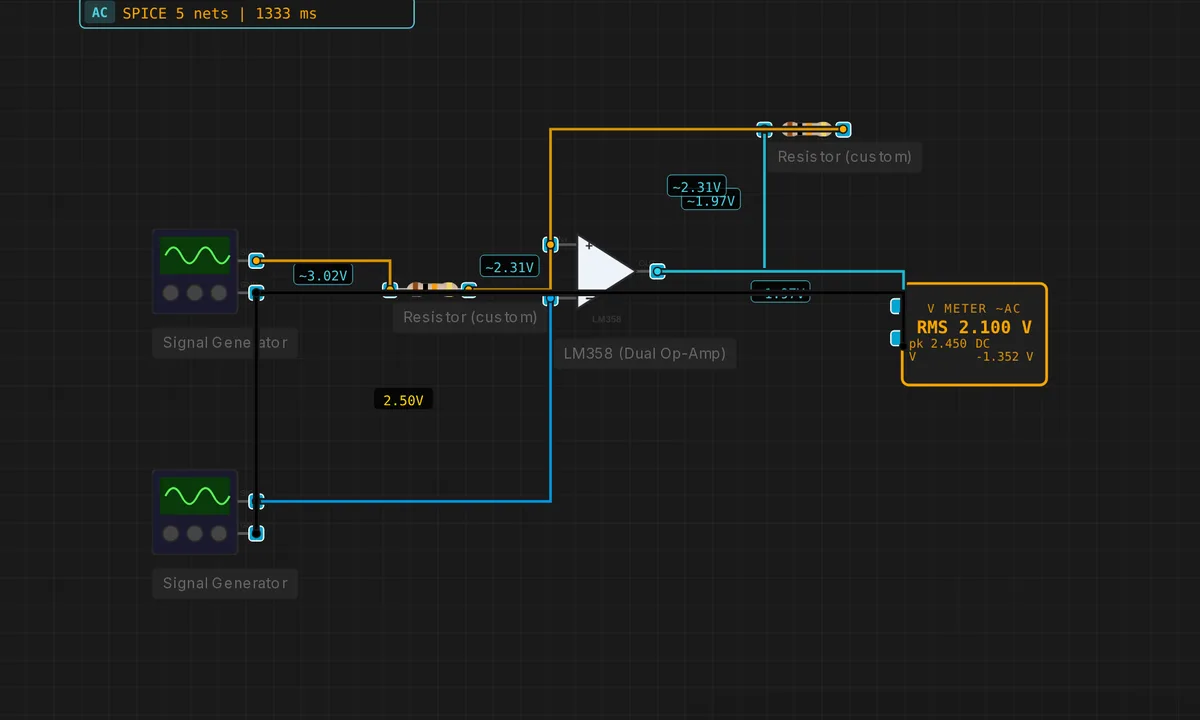This screenshot has width=1200, height=720.
Task: Select the upper Signal Generator's lower pin
Action: pos(256,293)
